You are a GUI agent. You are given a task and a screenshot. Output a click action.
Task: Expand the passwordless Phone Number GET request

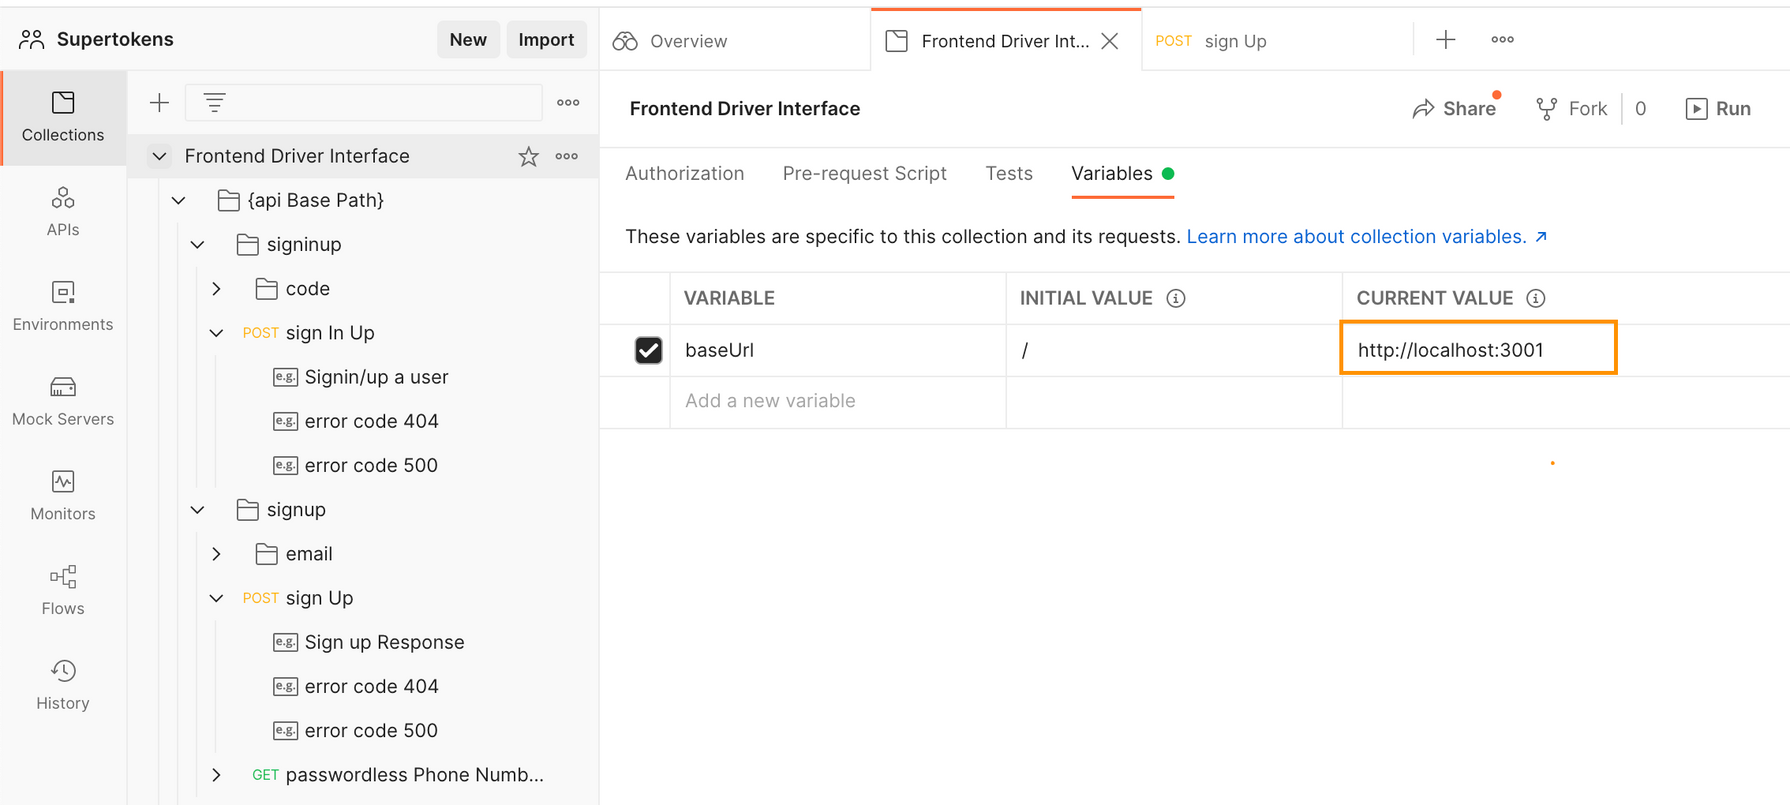click(217, 775)
